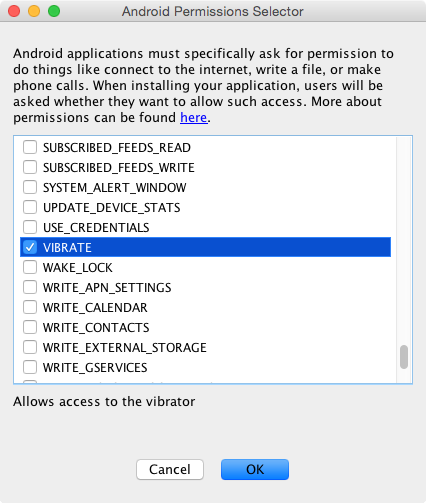The height and width of the screenshot is (503, 426).
Task: Select the SYSTEM_ALERT_WINDOW row label
Action: (115, 188)
